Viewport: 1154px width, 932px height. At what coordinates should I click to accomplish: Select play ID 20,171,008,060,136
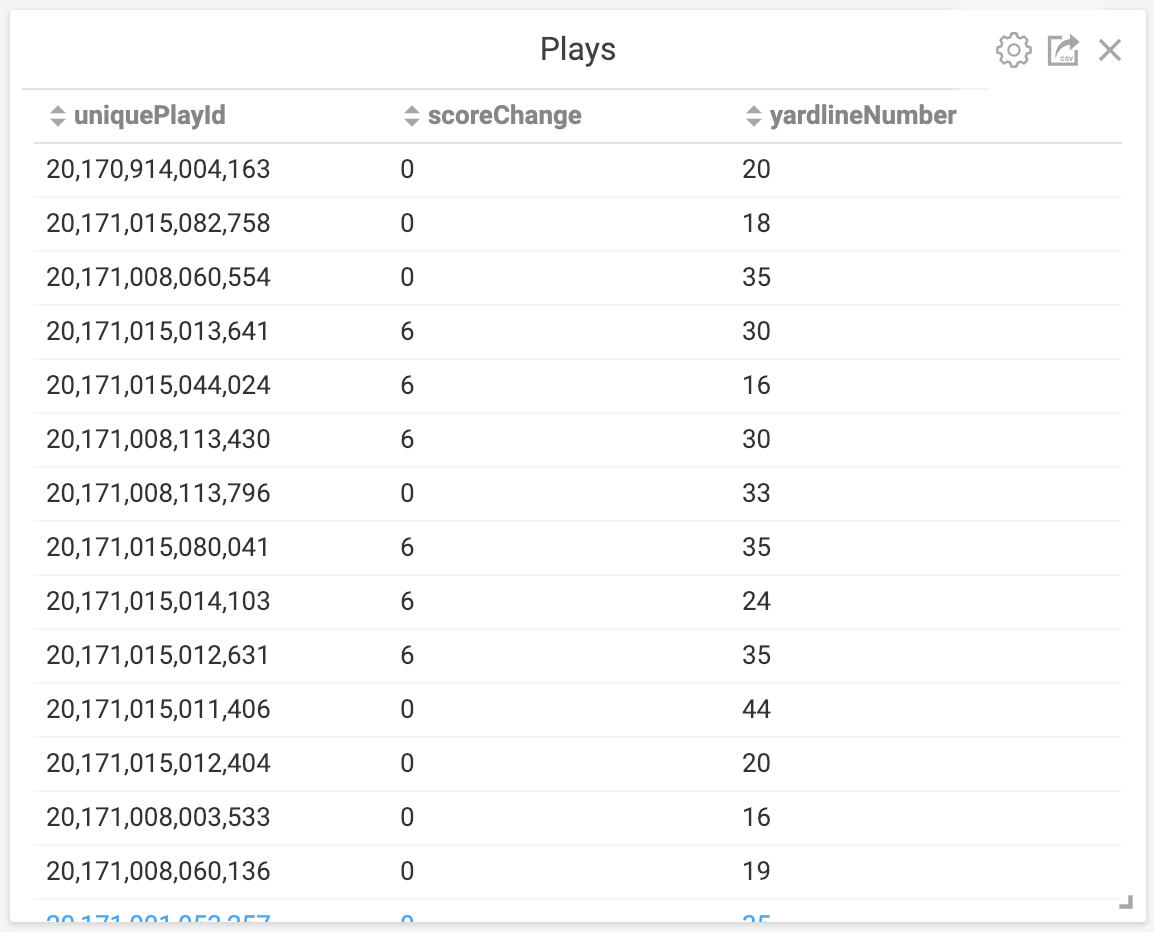[158, 871]
